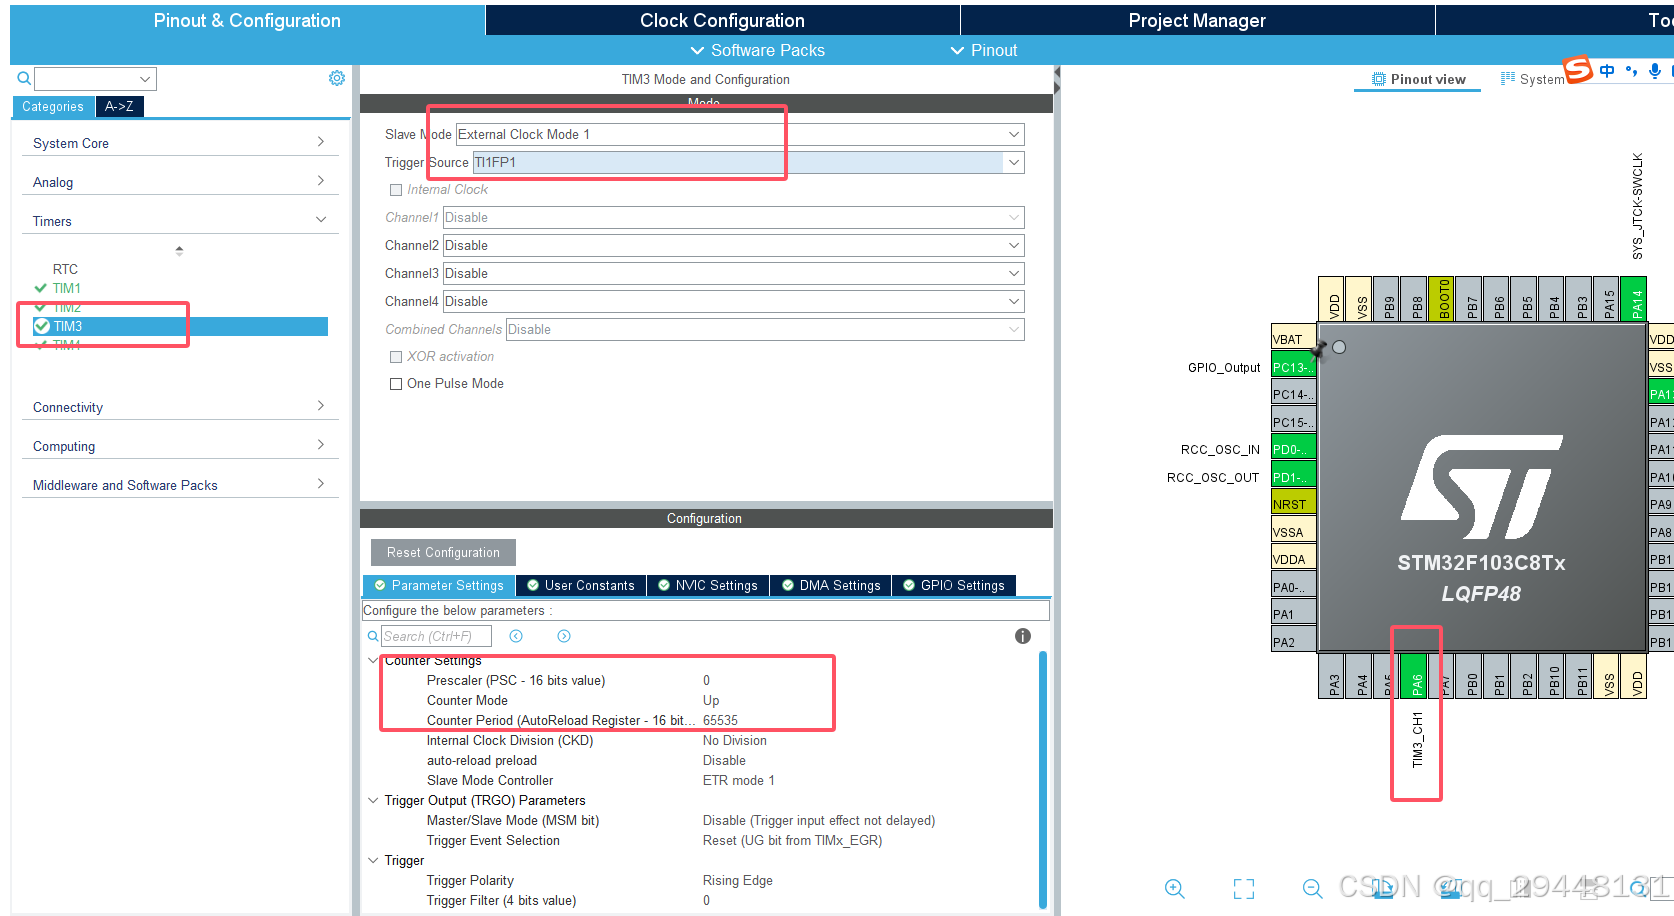
Task: Select the Pinout view tab
Action: 1418,79
